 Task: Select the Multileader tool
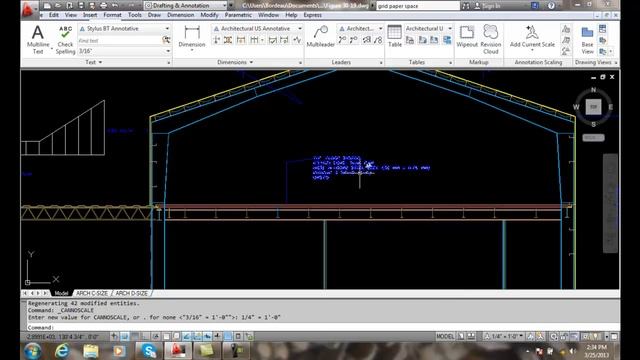click(x=320, y=37)
